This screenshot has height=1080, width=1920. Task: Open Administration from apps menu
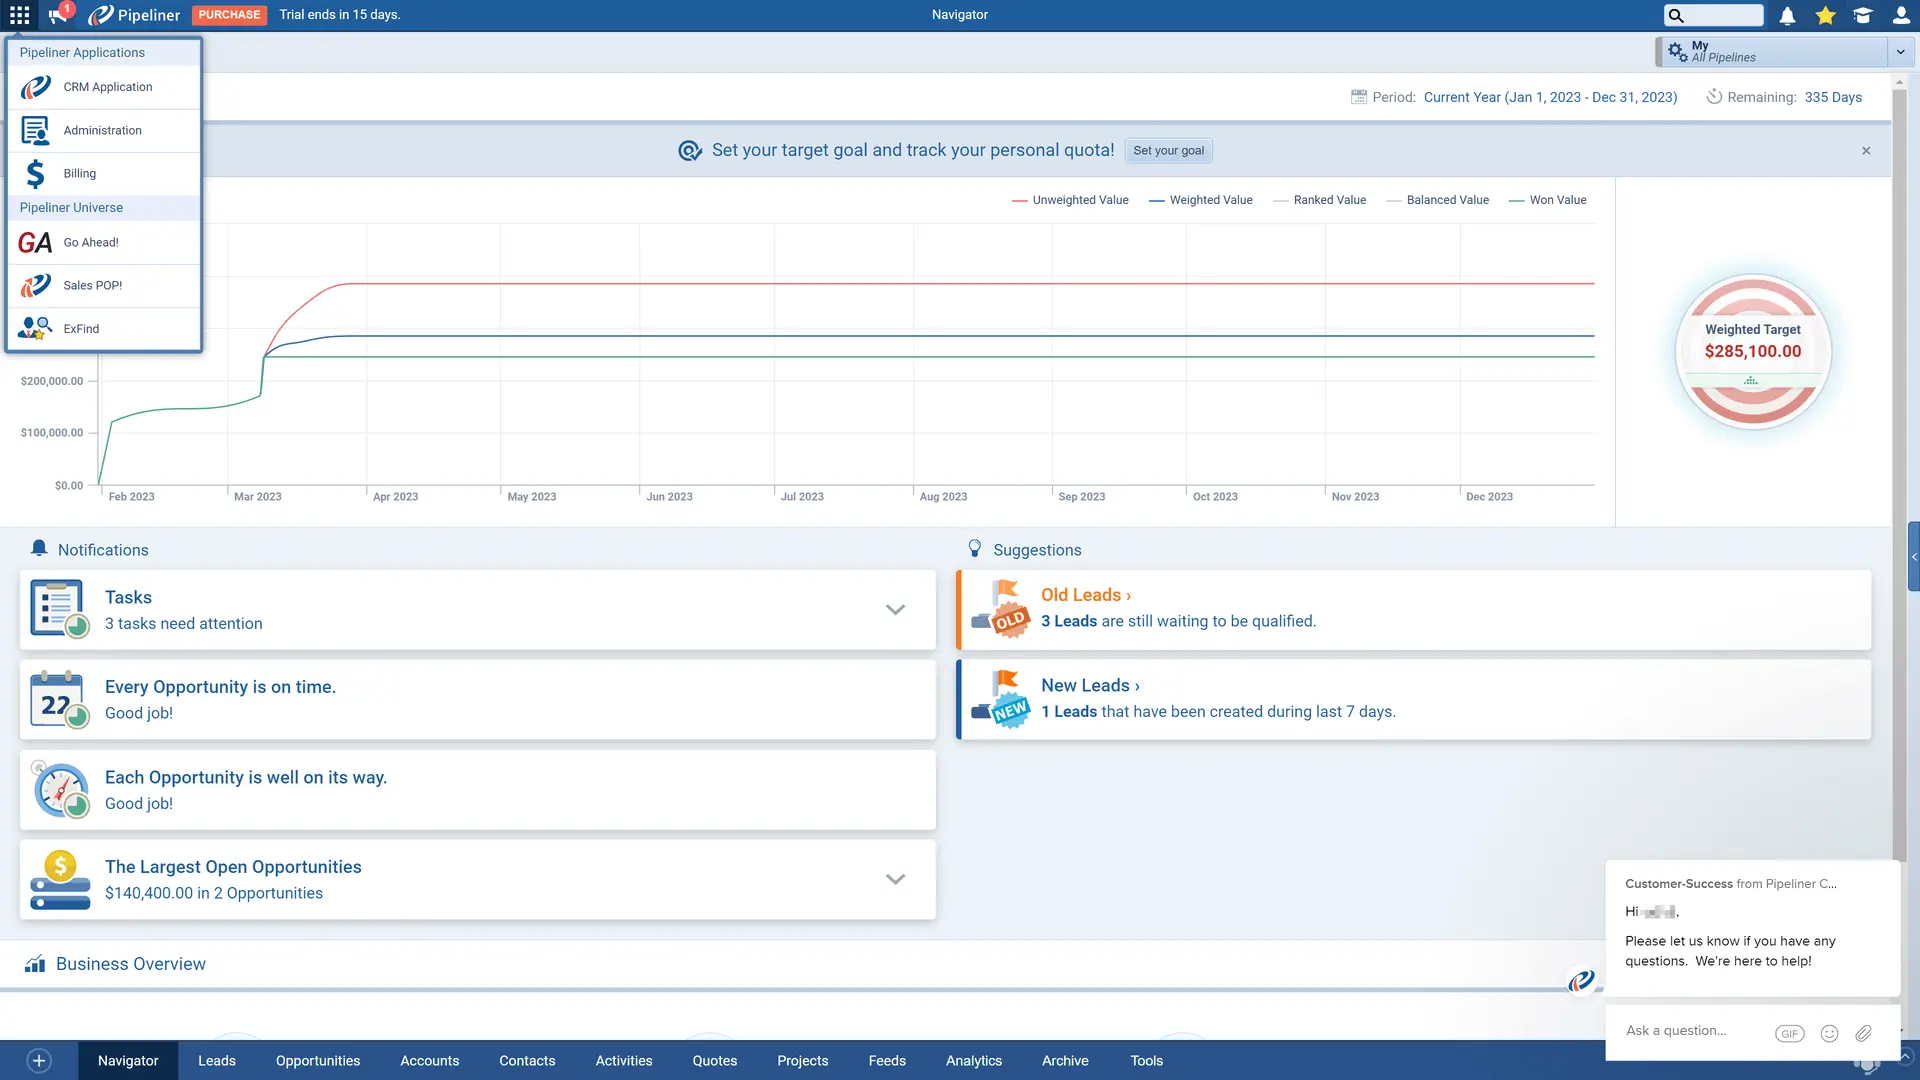tap(104, 130)
